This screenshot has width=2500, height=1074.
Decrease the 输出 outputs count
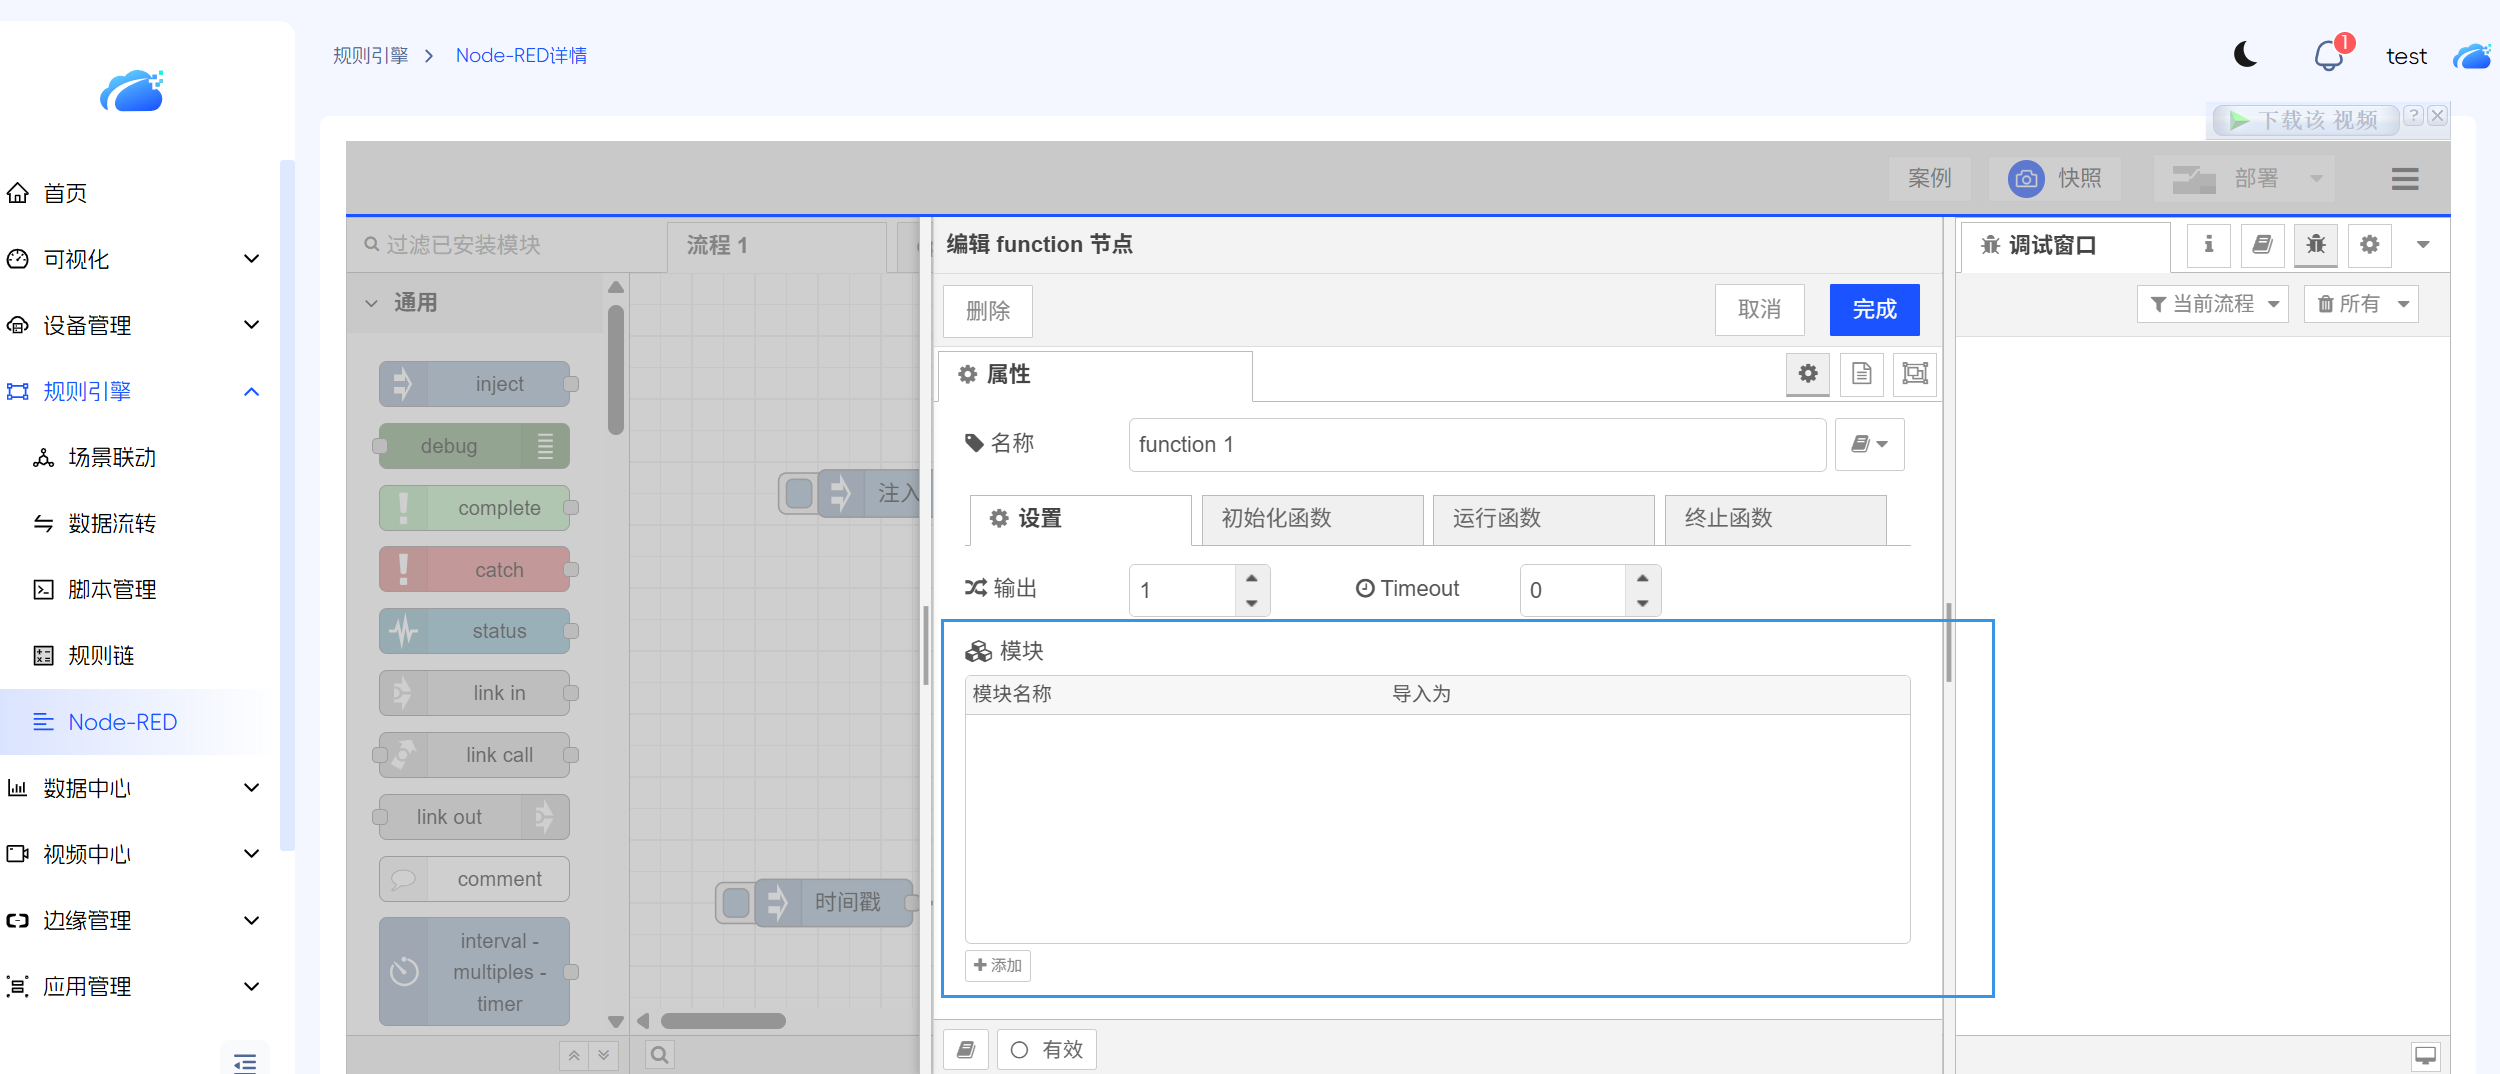point(1252,603)
